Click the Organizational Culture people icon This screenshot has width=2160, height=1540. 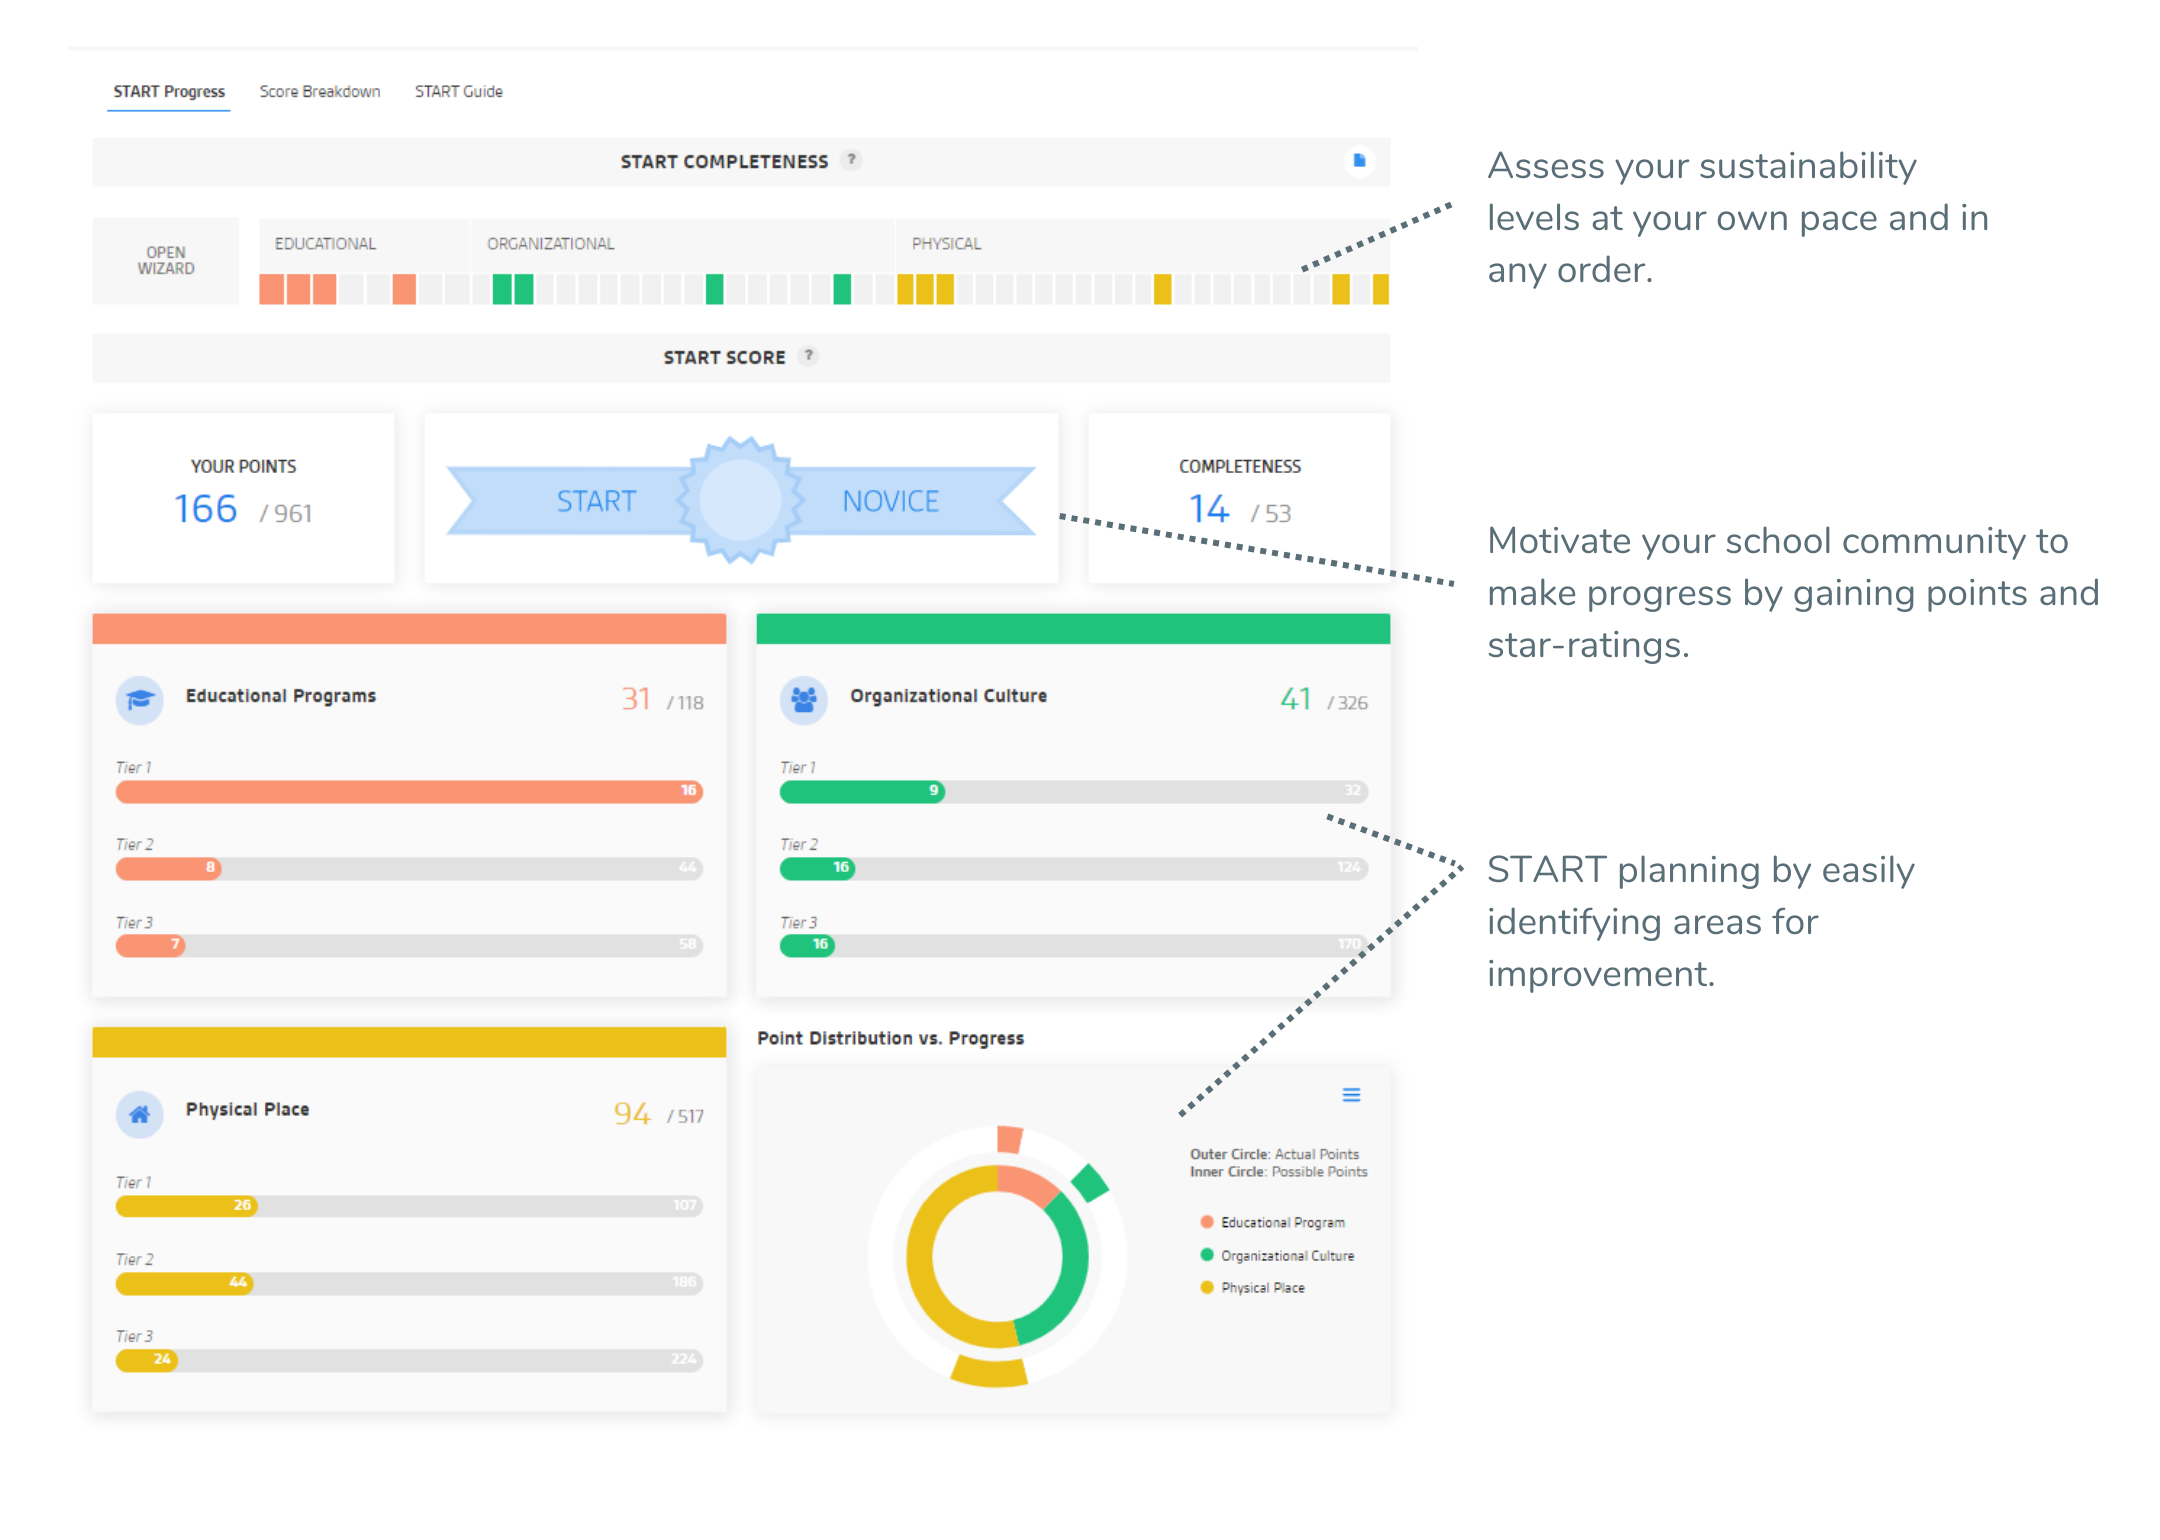pyautogui.click(x=804, y=699)
